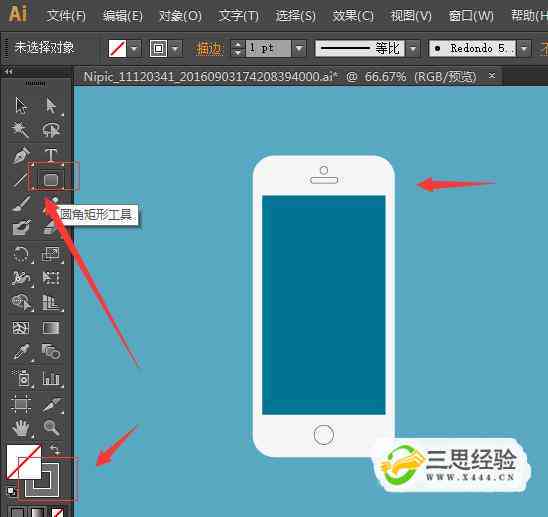Open the 对象(O) menu
Image resolution: width=548 pixels, height=517 pixels.
point(180,16)
